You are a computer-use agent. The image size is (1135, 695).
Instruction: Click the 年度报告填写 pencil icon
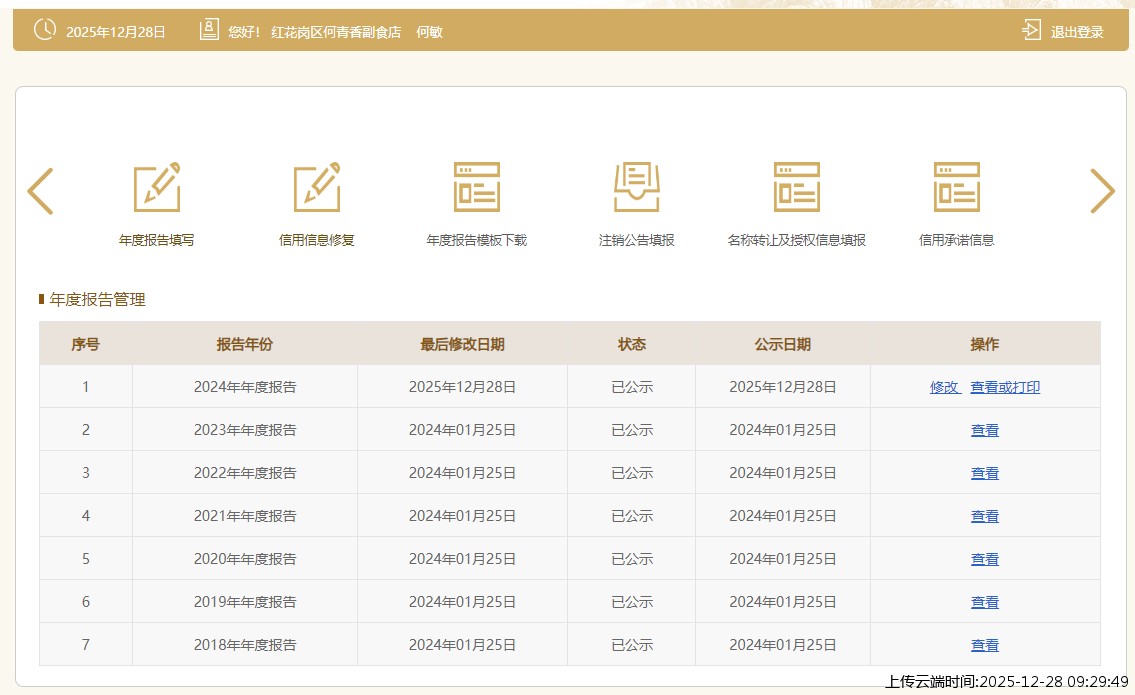(157, 187)
